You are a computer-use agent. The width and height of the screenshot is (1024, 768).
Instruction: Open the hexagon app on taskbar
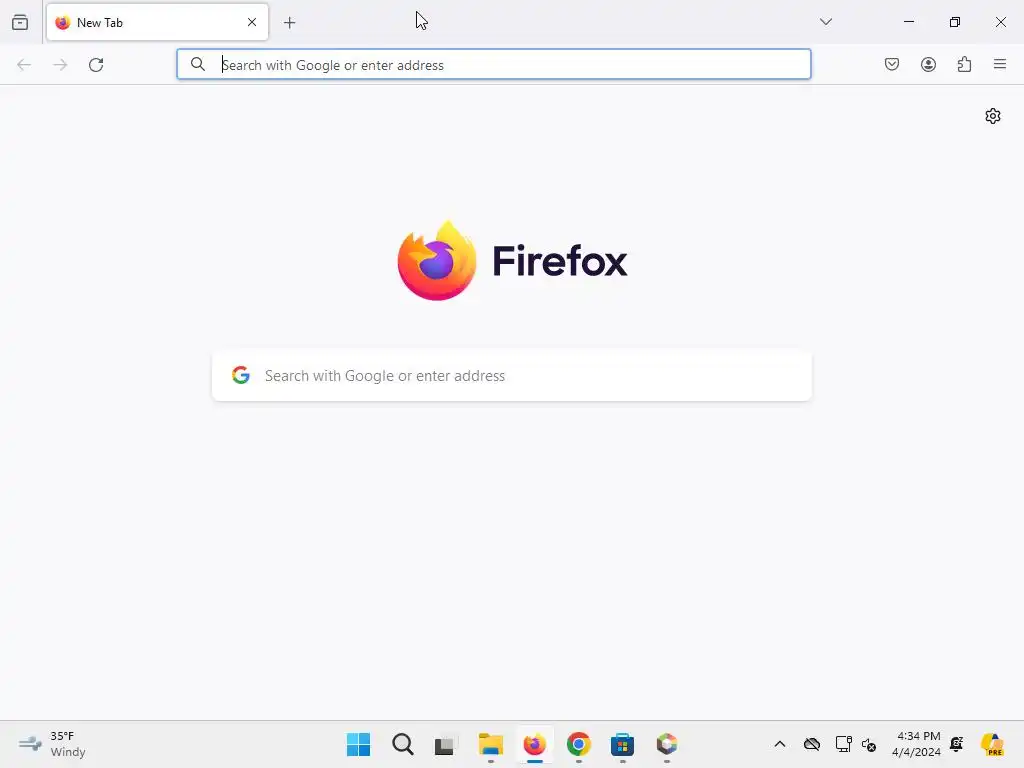click(x=667, y=744)
